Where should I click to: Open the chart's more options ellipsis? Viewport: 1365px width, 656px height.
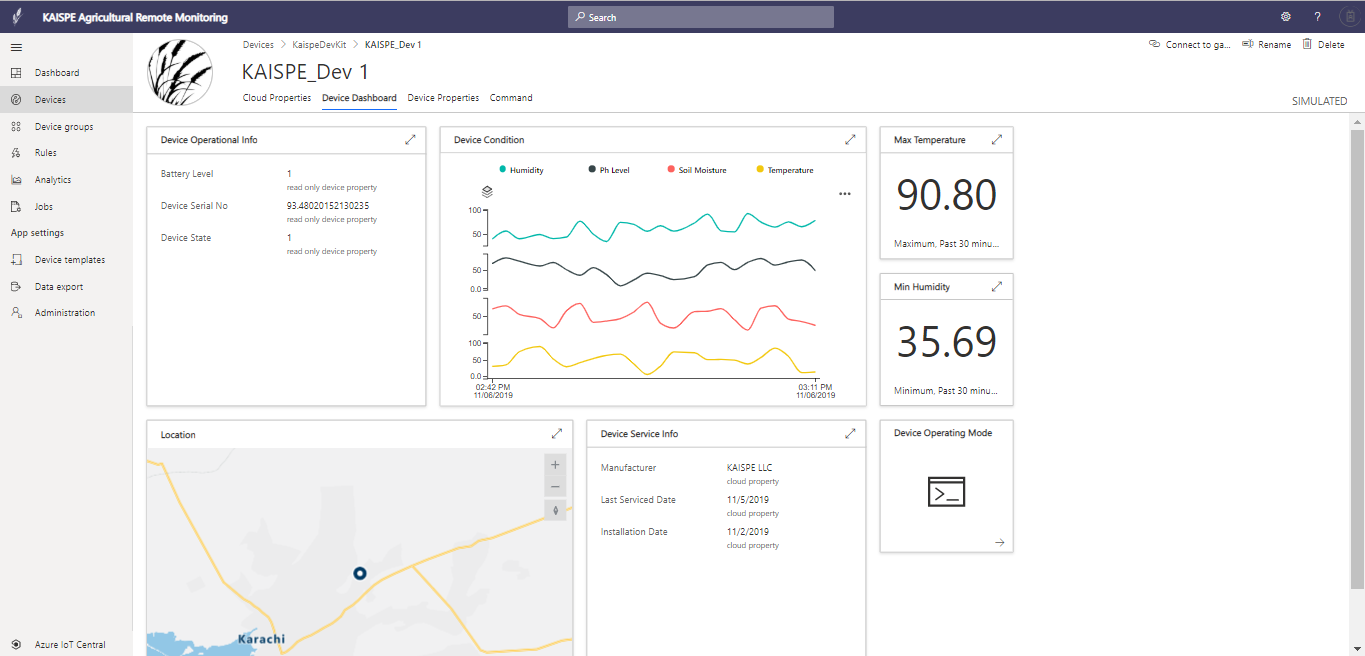tap(845, 193)
